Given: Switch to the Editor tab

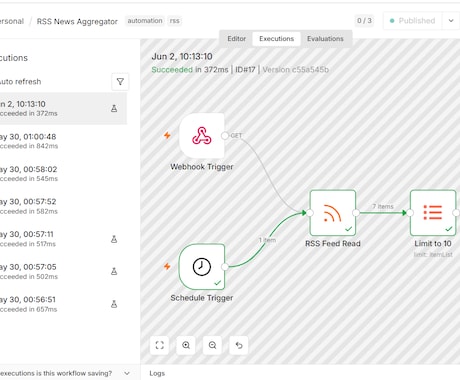Looking at the screenshot, I should [236, 39].
